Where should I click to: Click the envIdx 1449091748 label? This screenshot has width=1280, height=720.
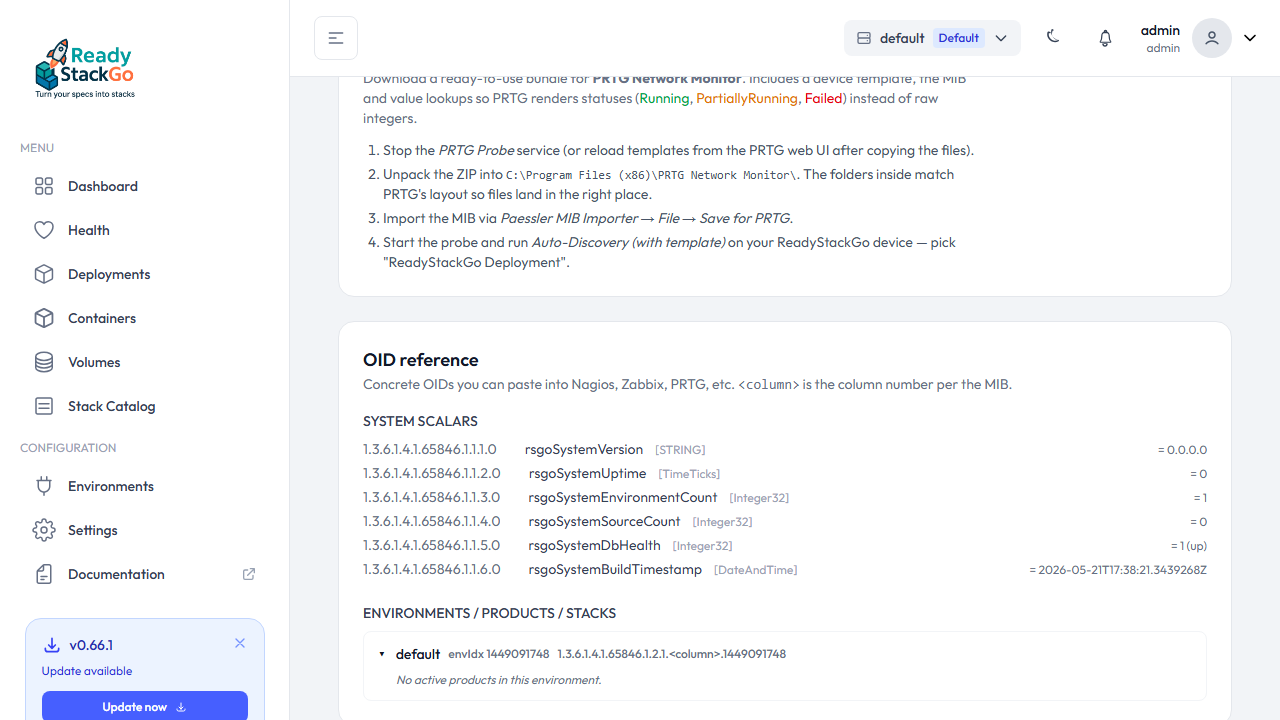tap(499, 654)
